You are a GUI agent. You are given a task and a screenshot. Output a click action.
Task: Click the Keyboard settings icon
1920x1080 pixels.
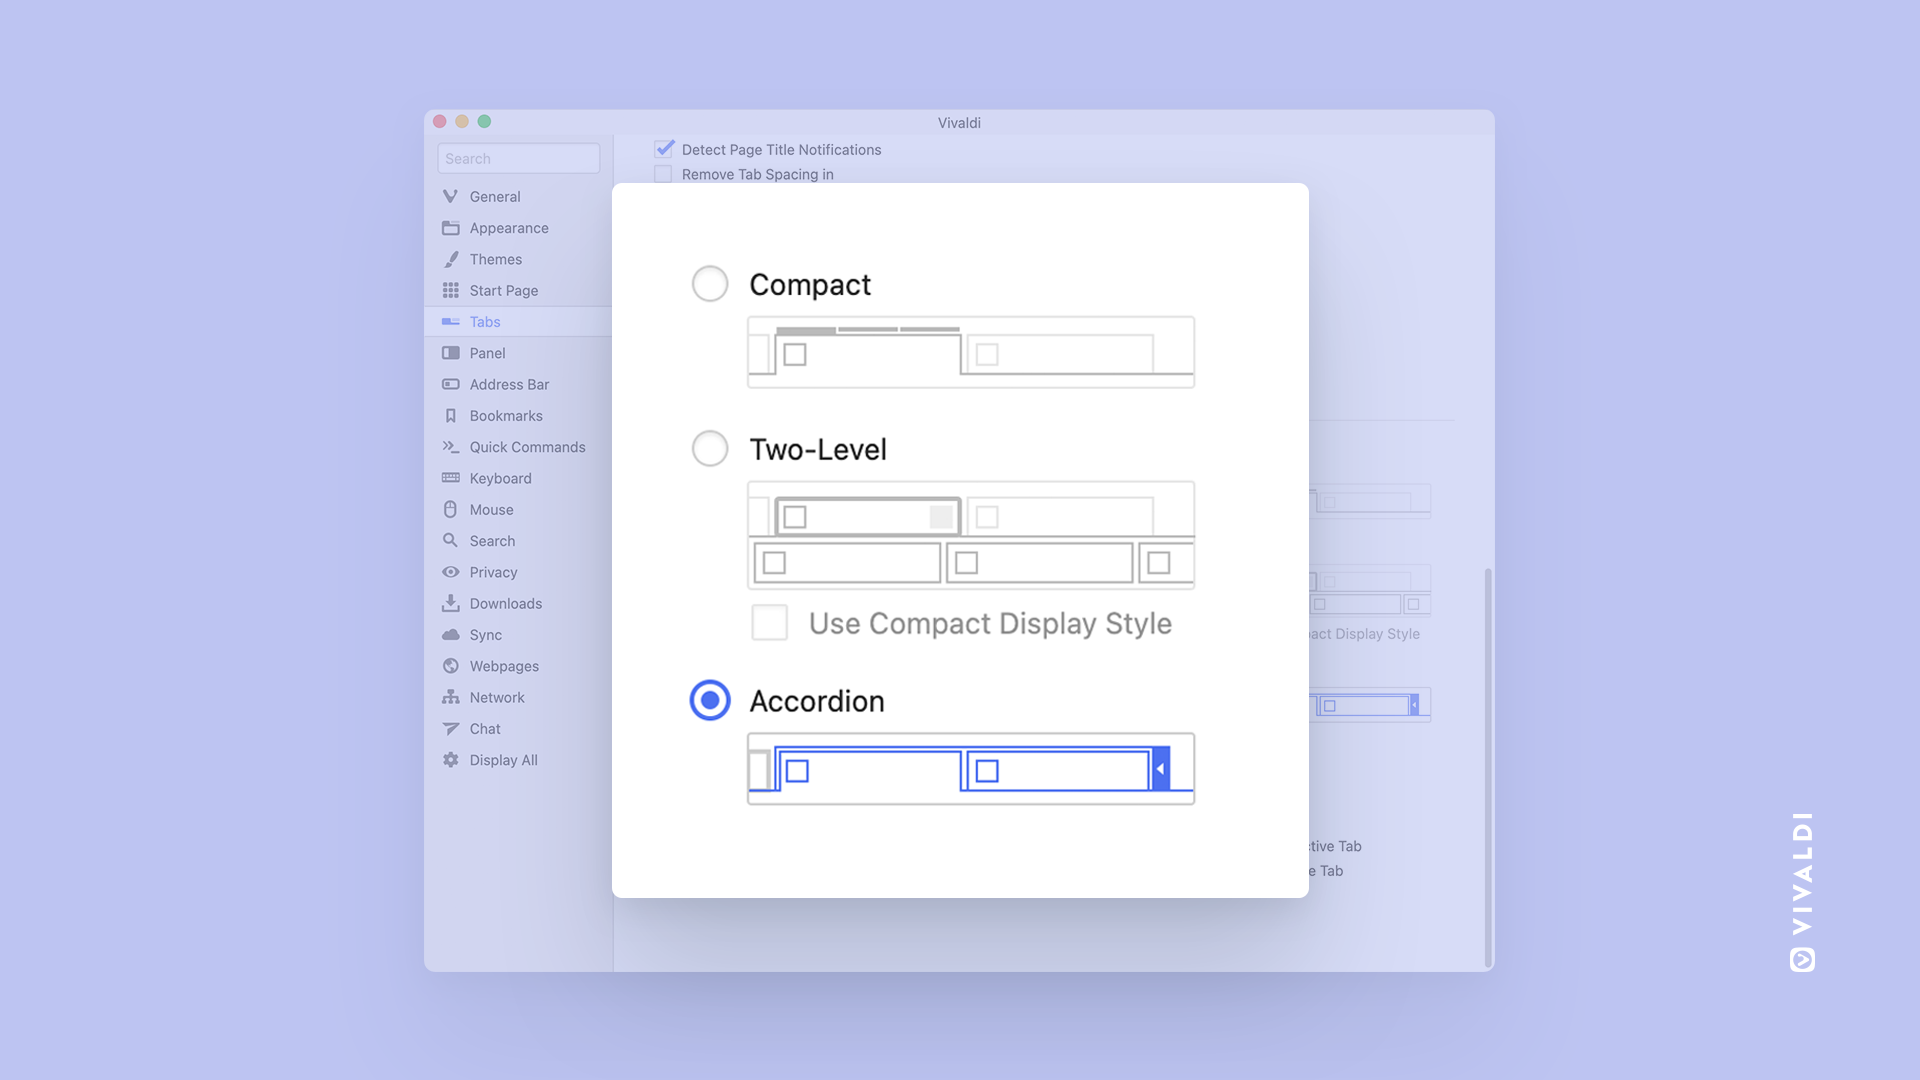(451, 477)
